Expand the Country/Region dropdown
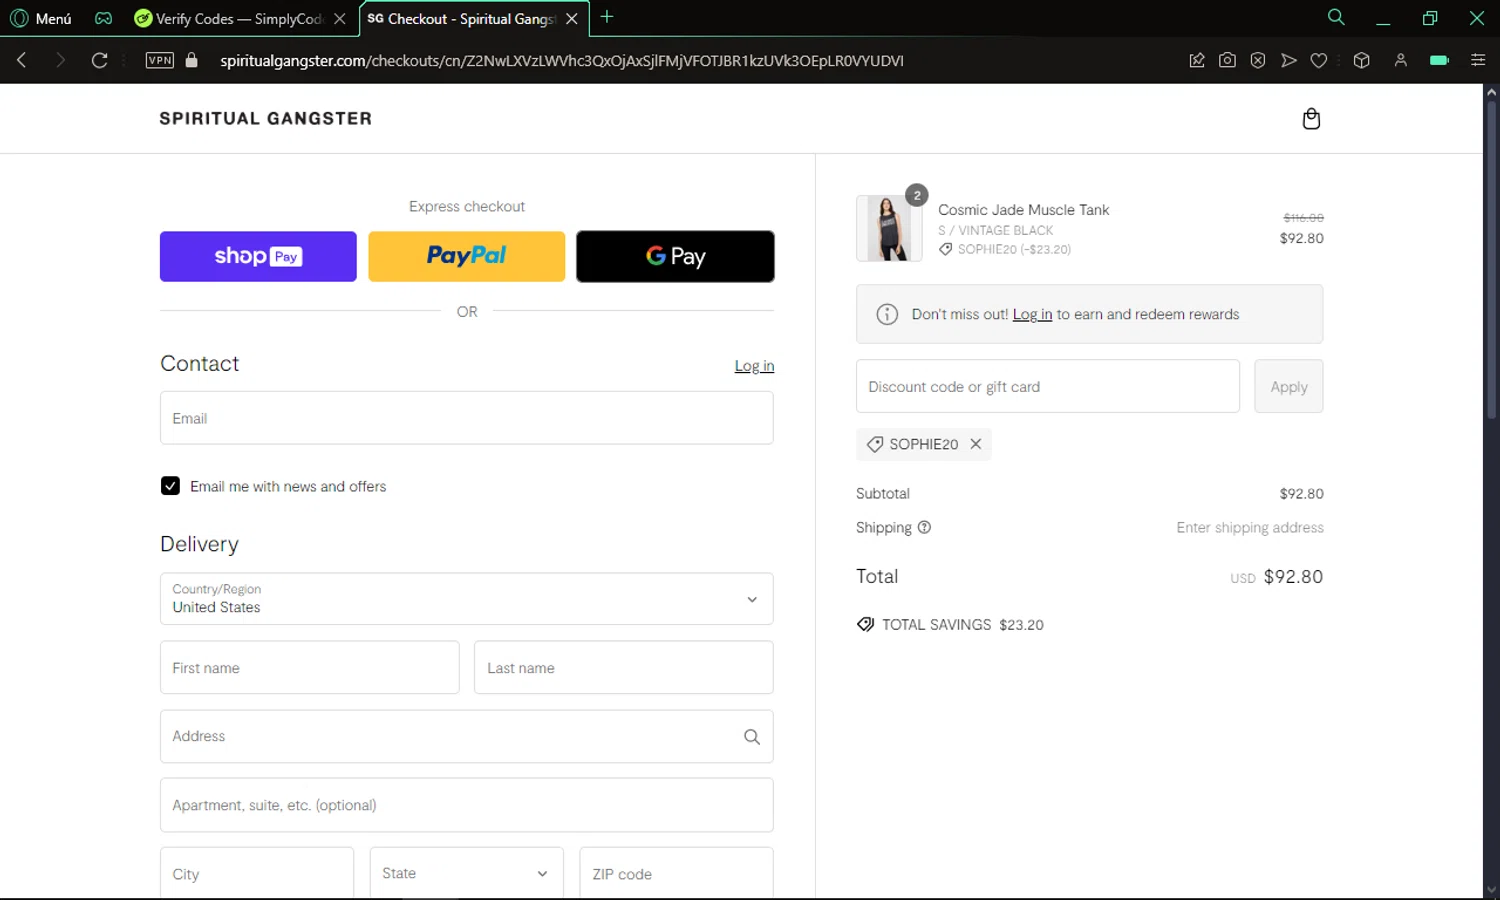This screenshot has width=1500, height=900. [466, 599]
